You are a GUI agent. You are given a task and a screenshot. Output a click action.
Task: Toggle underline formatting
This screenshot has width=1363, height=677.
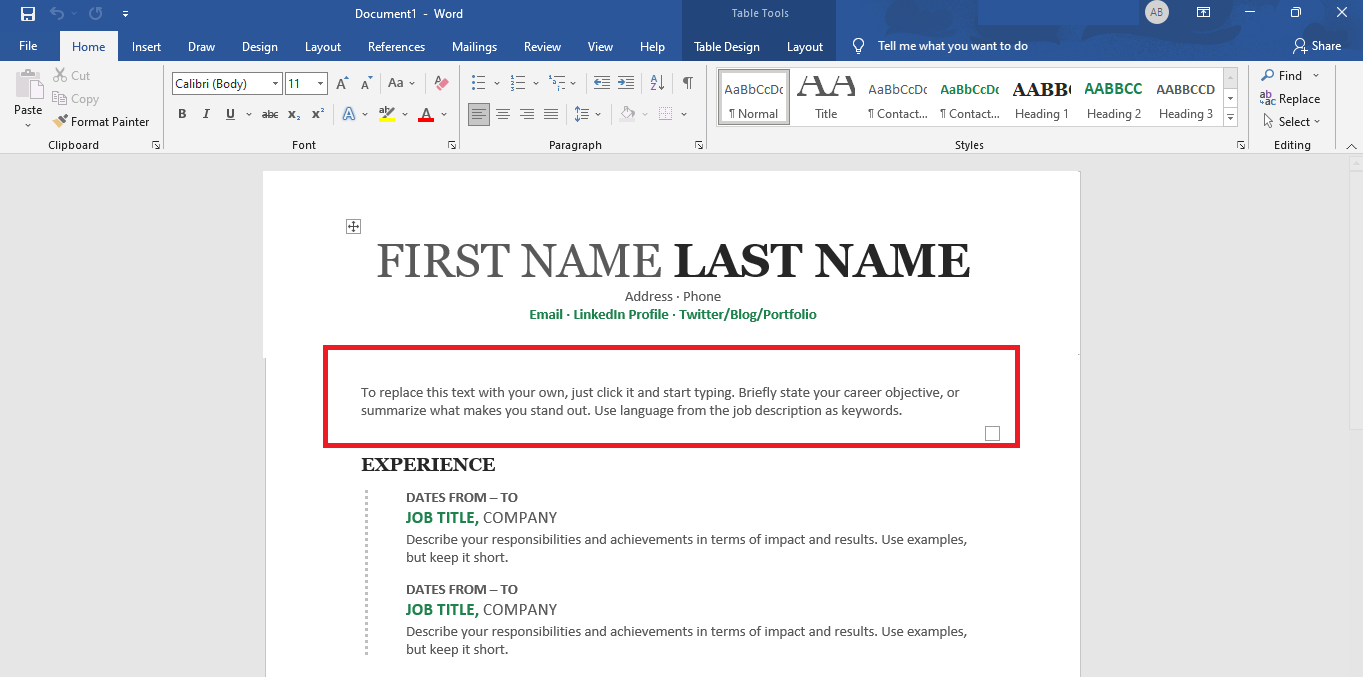pos(230,114)
